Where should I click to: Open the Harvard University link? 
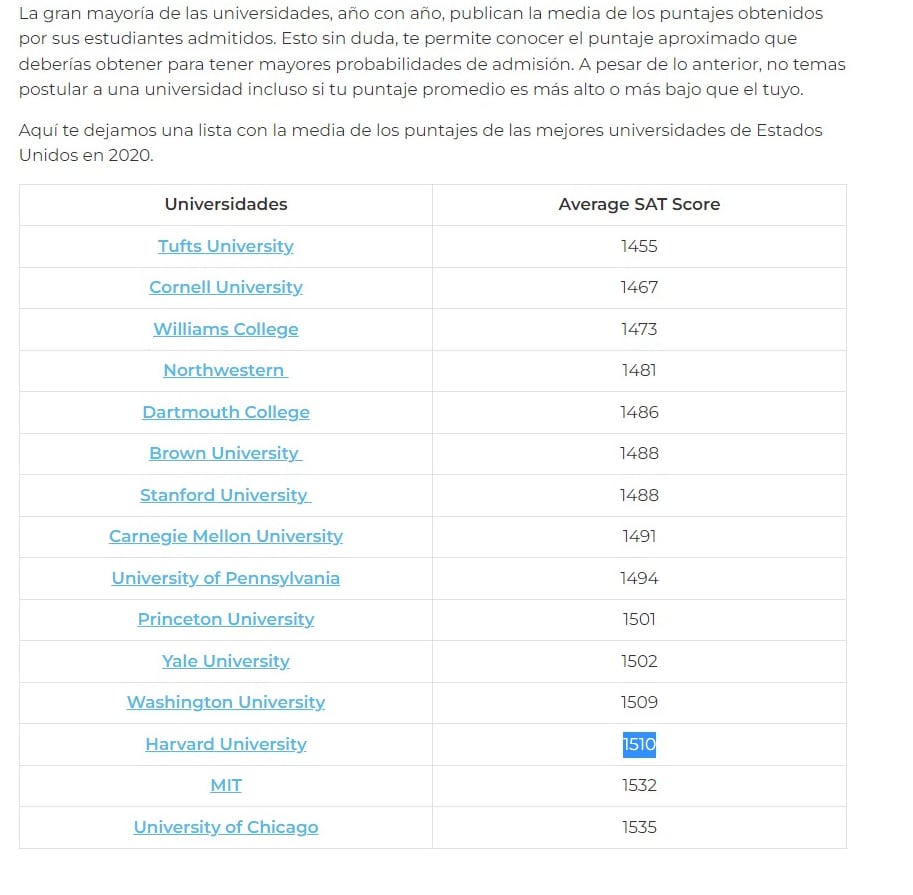pyautogui.click(x=226, y=744)
